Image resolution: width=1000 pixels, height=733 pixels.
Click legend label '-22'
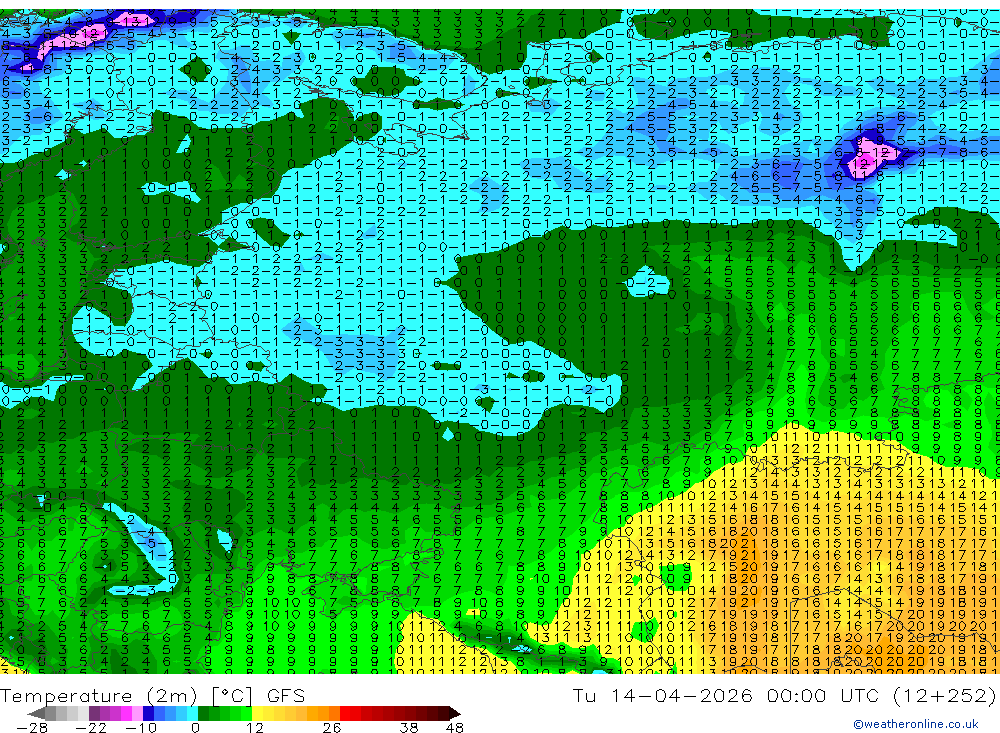[91, 728]
